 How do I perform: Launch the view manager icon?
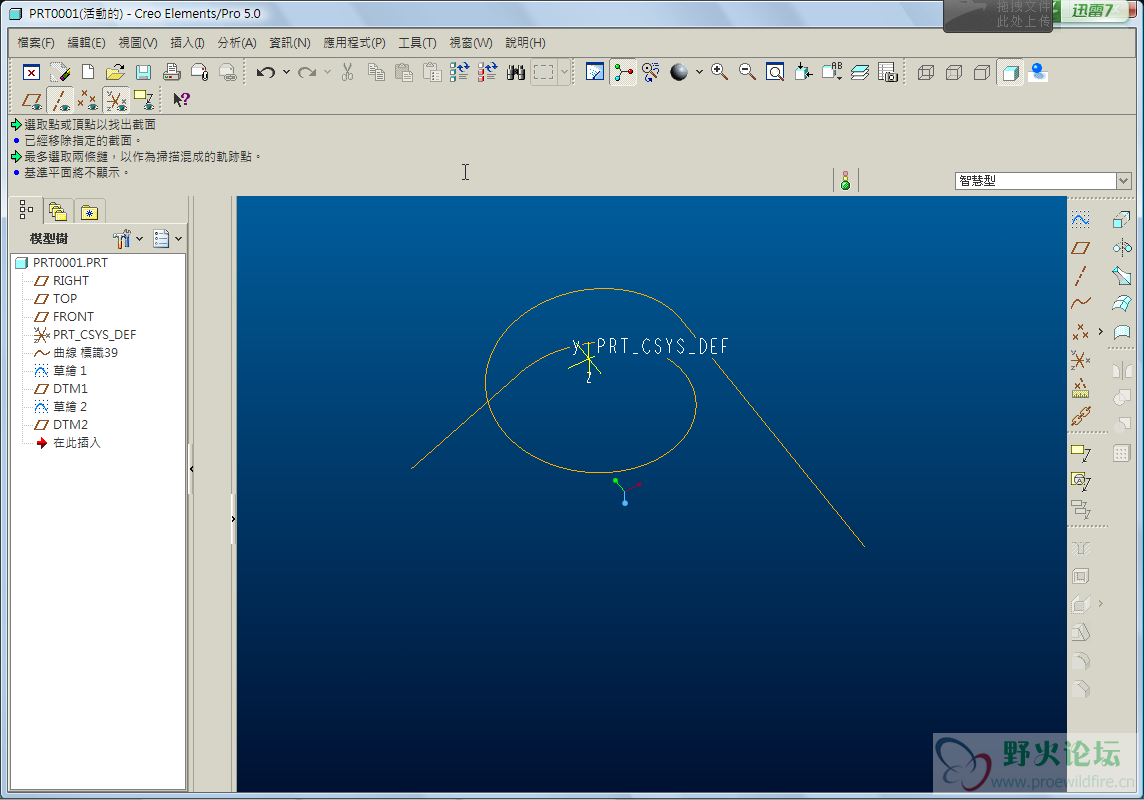888,72
